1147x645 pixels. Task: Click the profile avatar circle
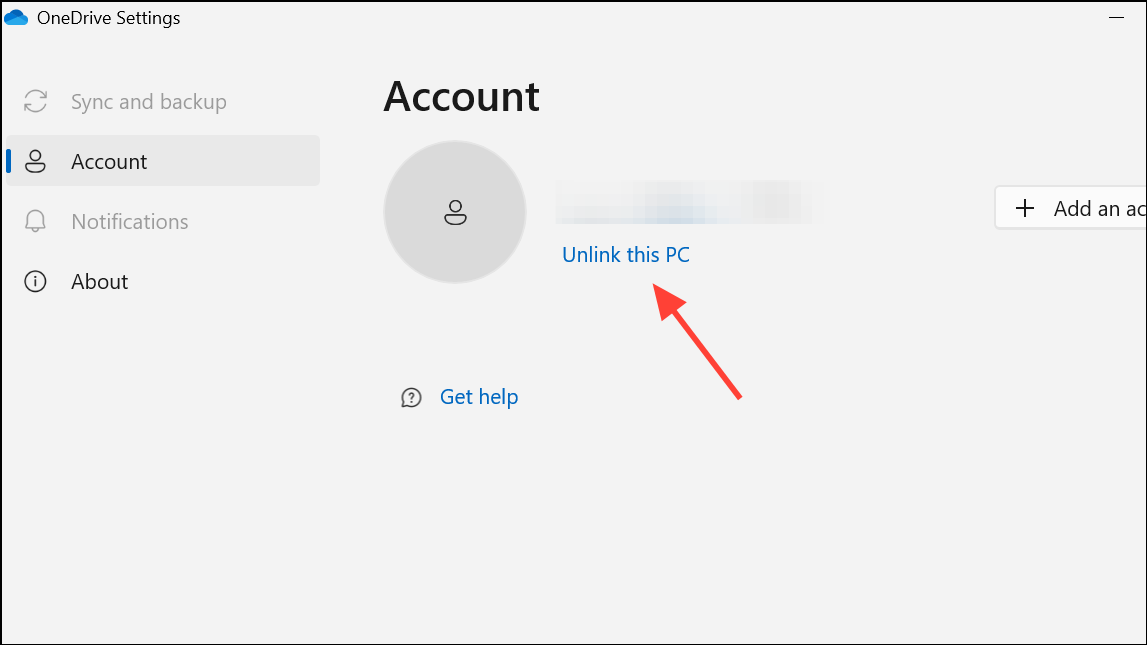[x=455, y=212]
